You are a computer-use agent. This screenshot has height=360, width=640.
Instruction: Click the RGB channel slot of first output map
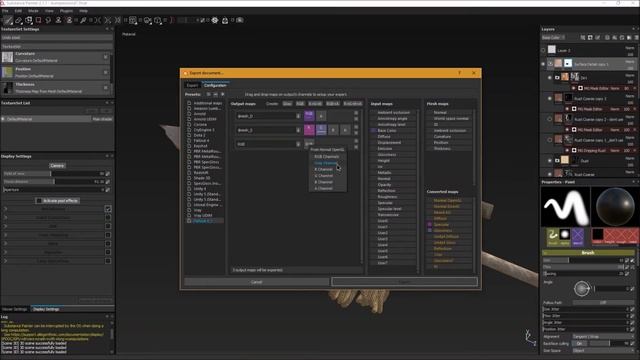[309, 116]
